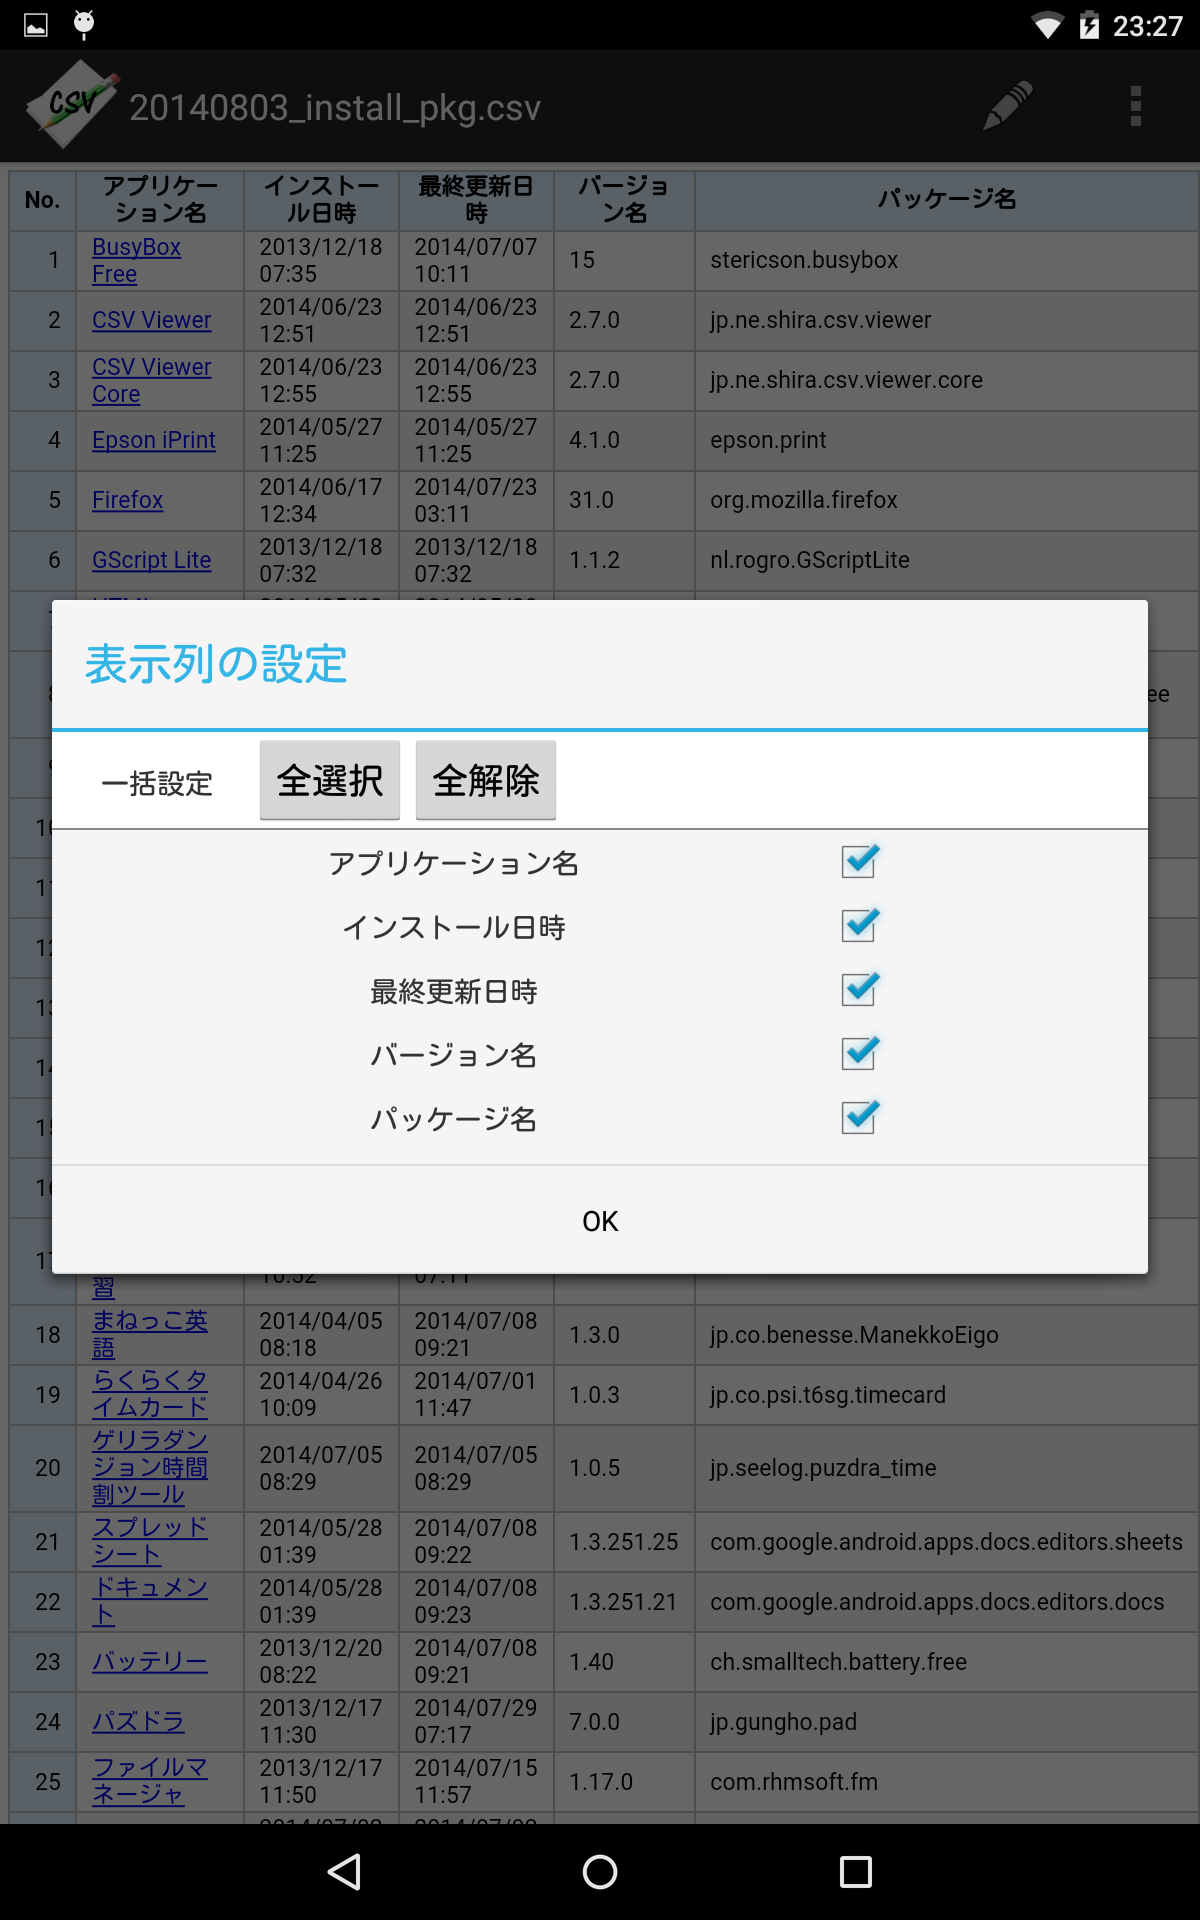The width and height of the screenshot is (1200, 1920).
Task: Select the jp.co.psi.t6sg.timecard cell
Action: pos(946,1395)
